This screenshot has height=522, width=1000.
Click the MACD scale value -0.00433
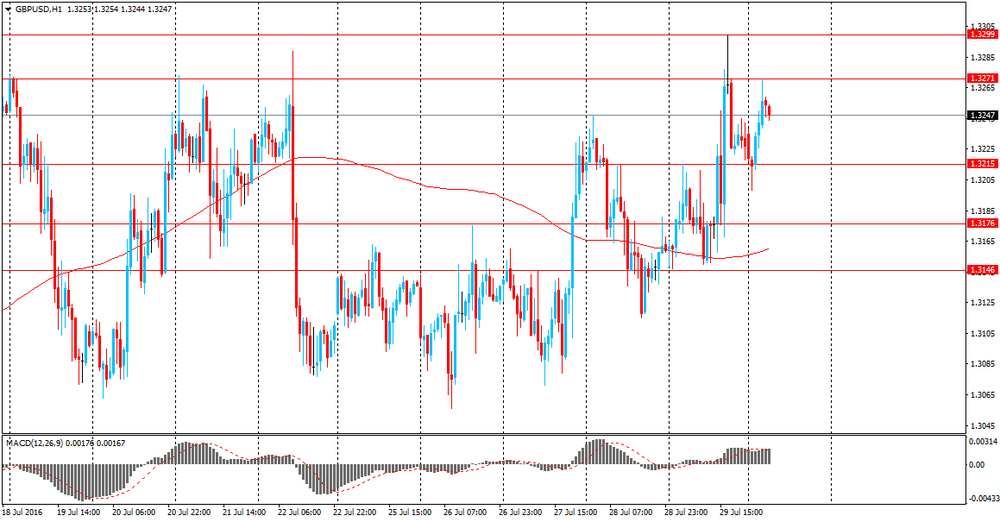tap(982, 497)
